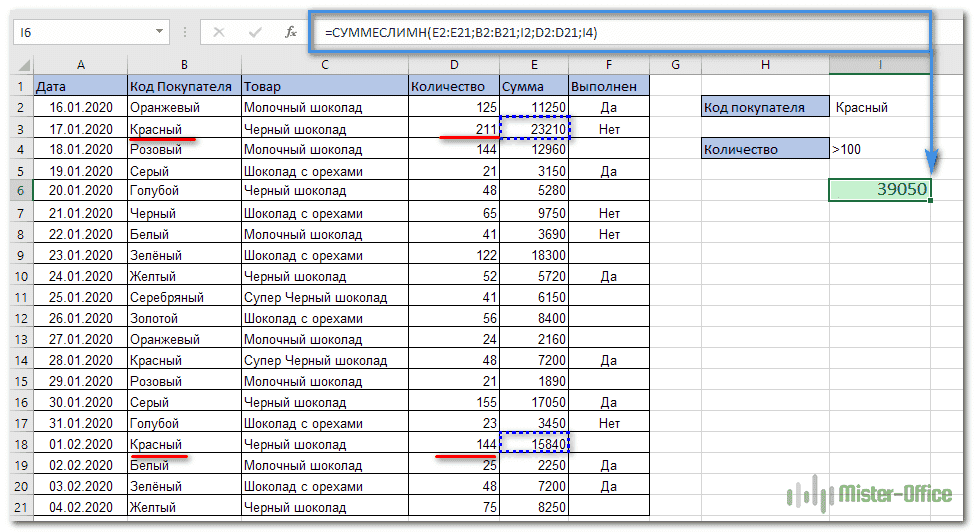Viewport: 974px width, 532px height.
Task: Select column I header
Action: [x=879, y=65]
